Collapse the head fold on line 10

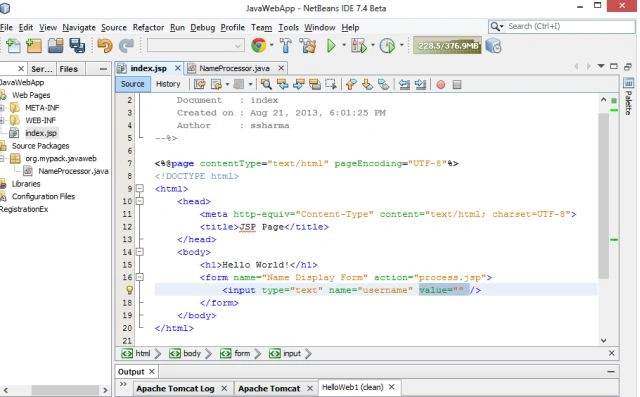(140, 201)
